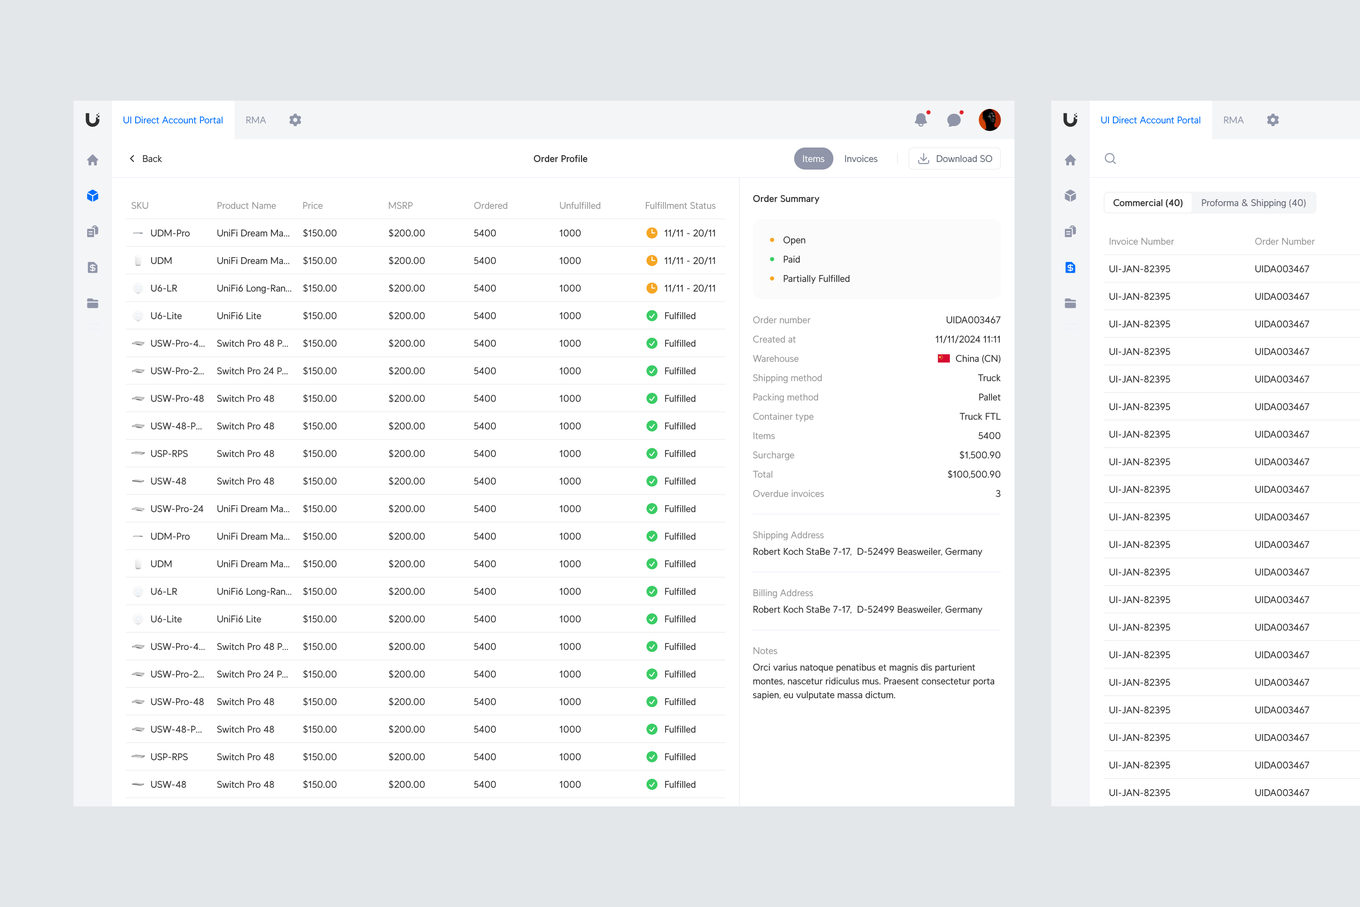
Task: Click the Truck FTL container type value
Action: coord(980,417)
